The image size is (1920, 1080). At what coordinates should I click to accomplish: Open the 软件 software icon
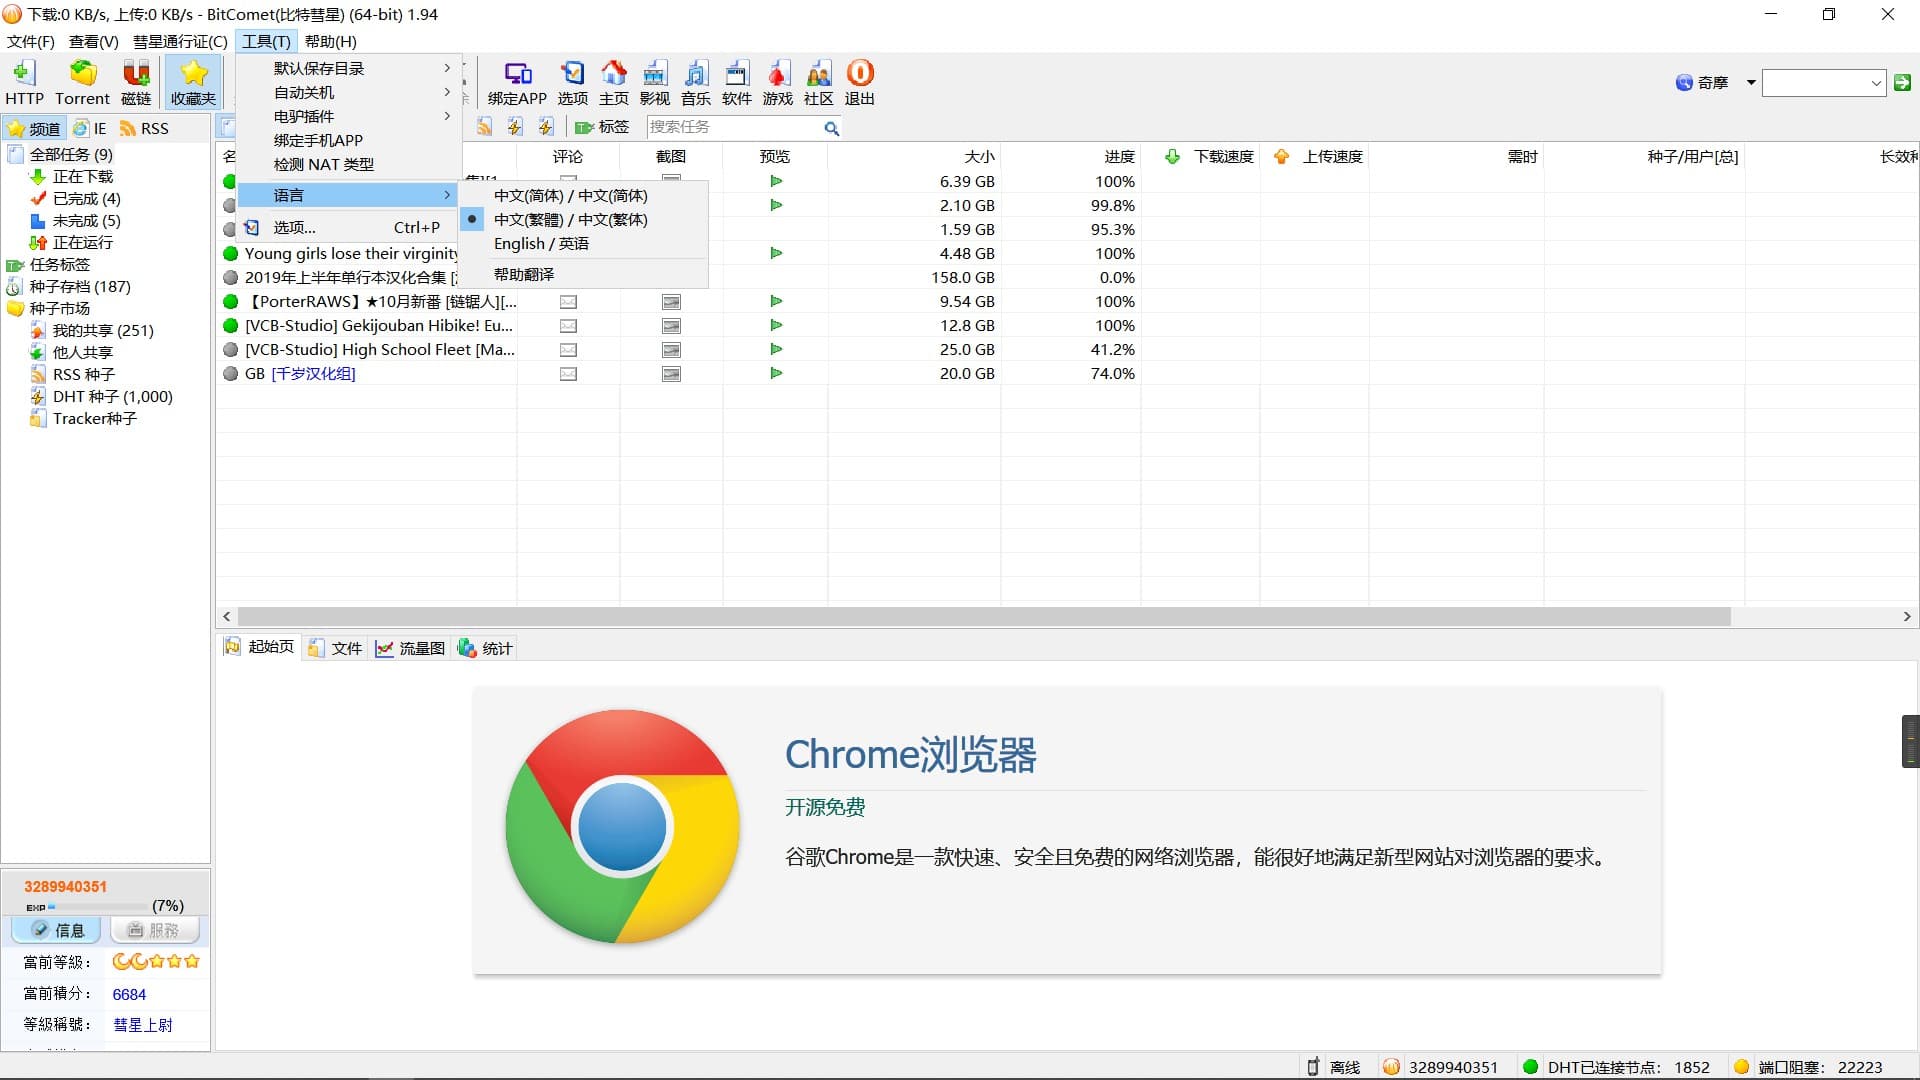pos(736,82)
